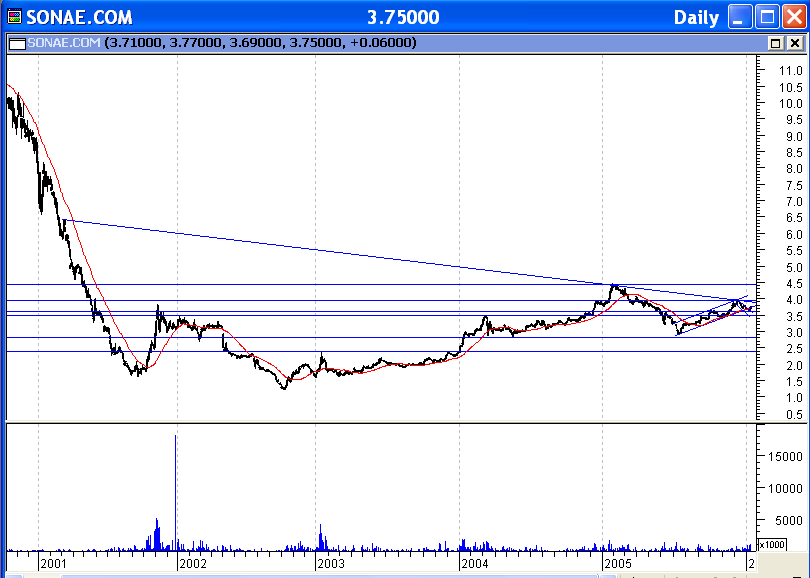810x578 pixels.
Task: Click the 2004 date axis label
Action: (x=475, y=563)
